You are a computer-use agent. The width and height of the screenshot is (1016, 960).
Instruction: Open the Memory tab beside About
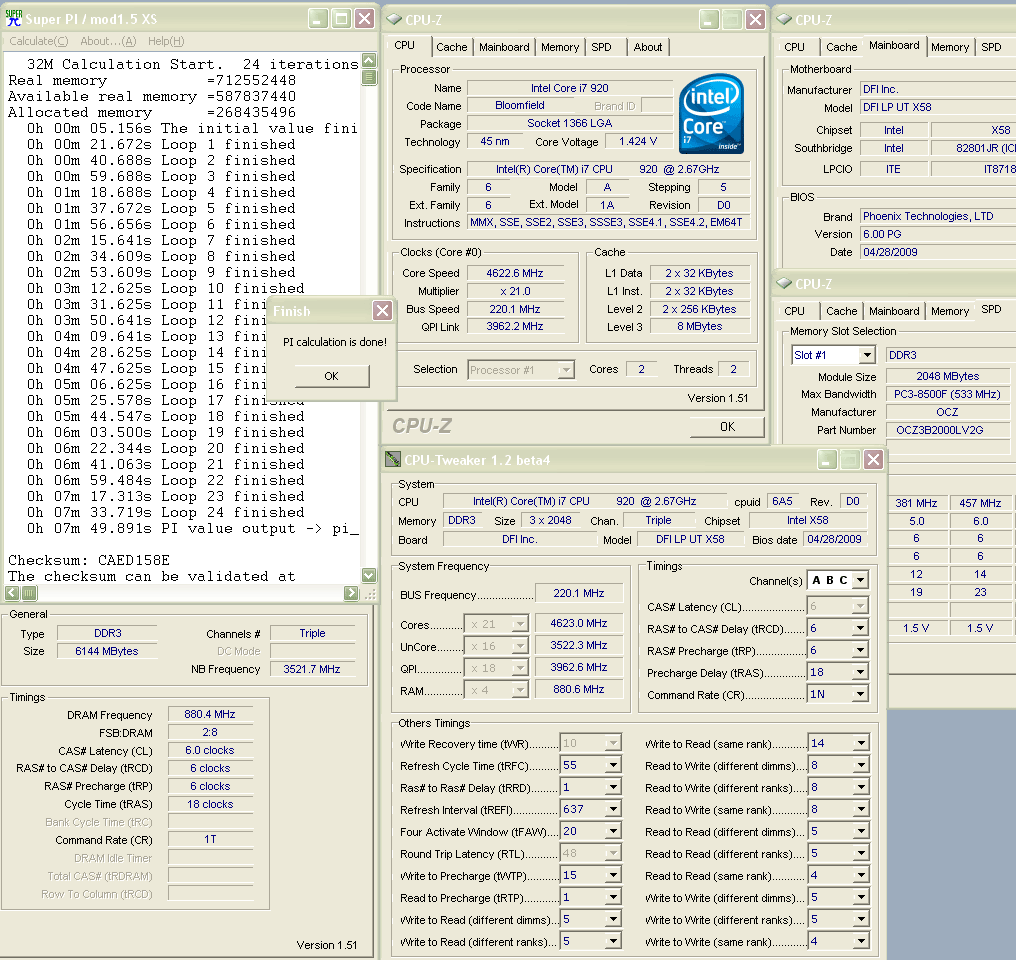[560, 47]
